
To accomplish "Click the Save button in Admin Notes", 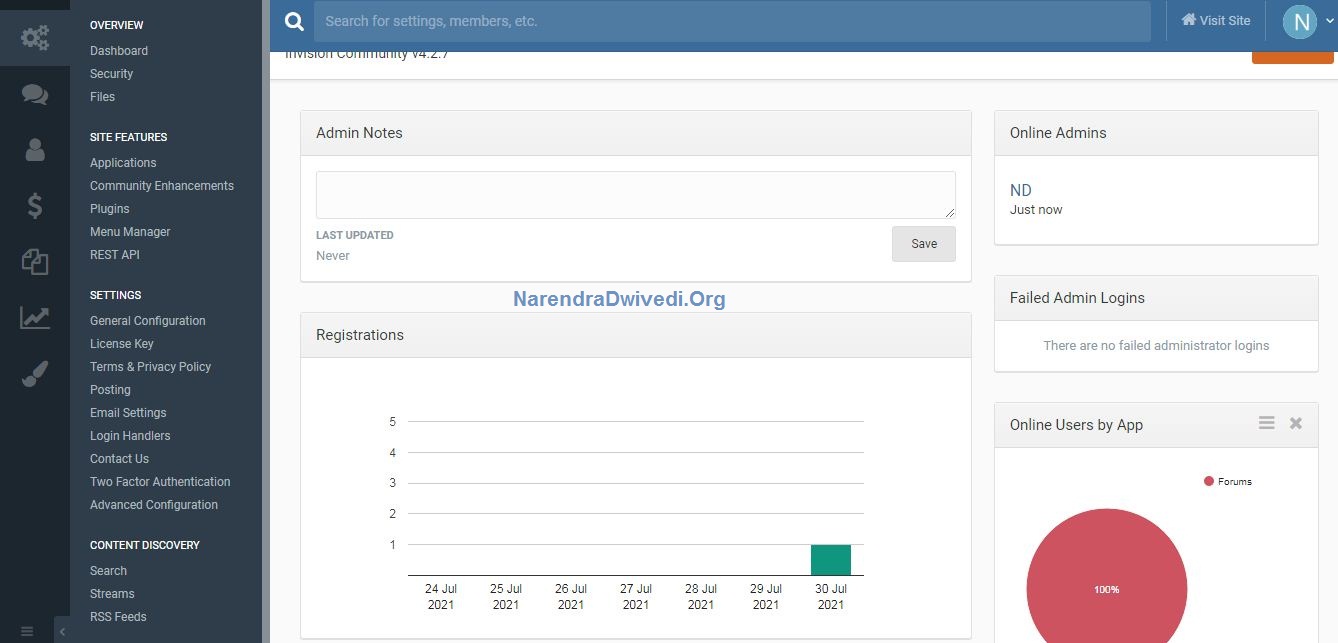I will [x=922, y=243].
